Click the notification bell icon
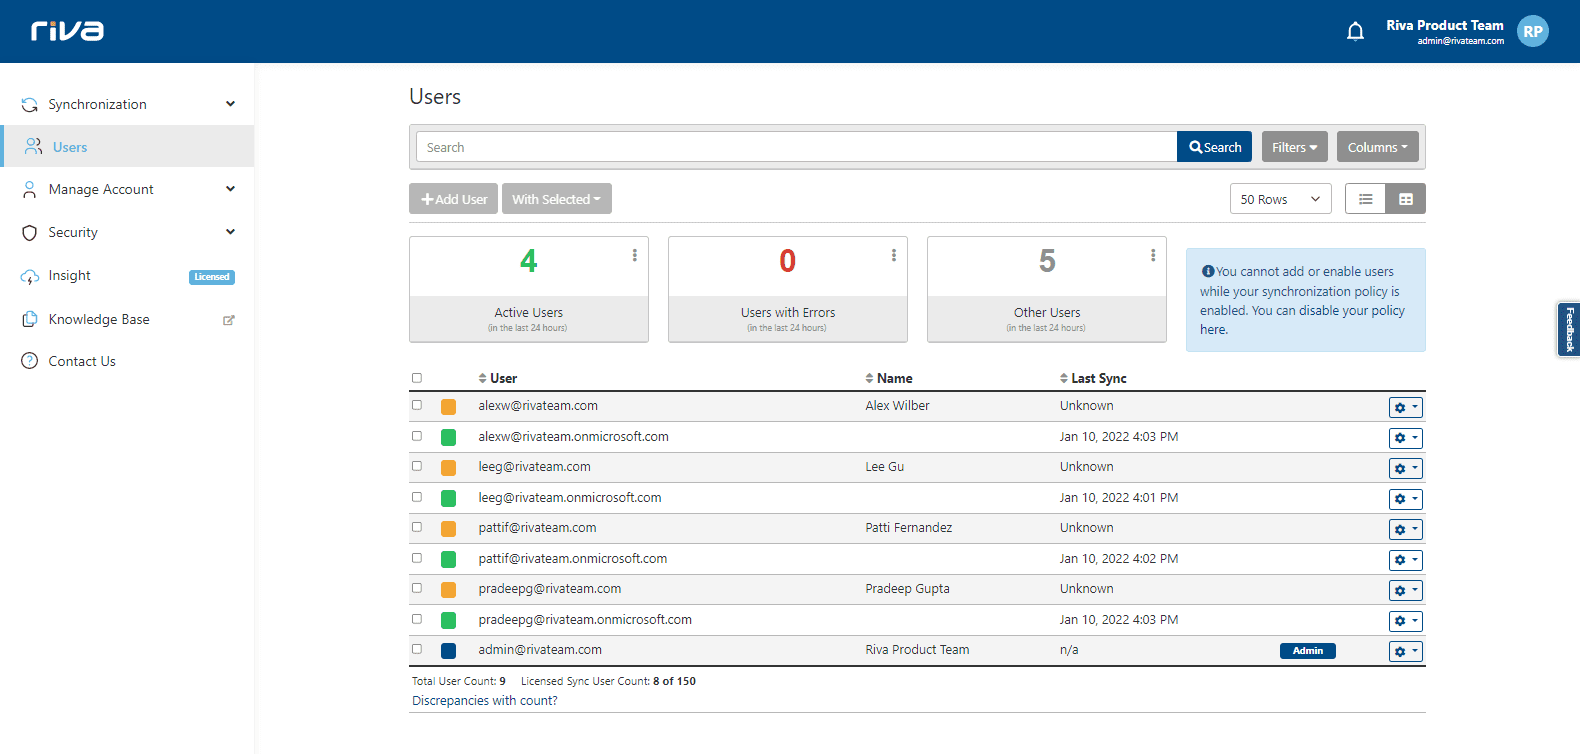Viewport: 1580px width, 754px height. pos(1355,32)
